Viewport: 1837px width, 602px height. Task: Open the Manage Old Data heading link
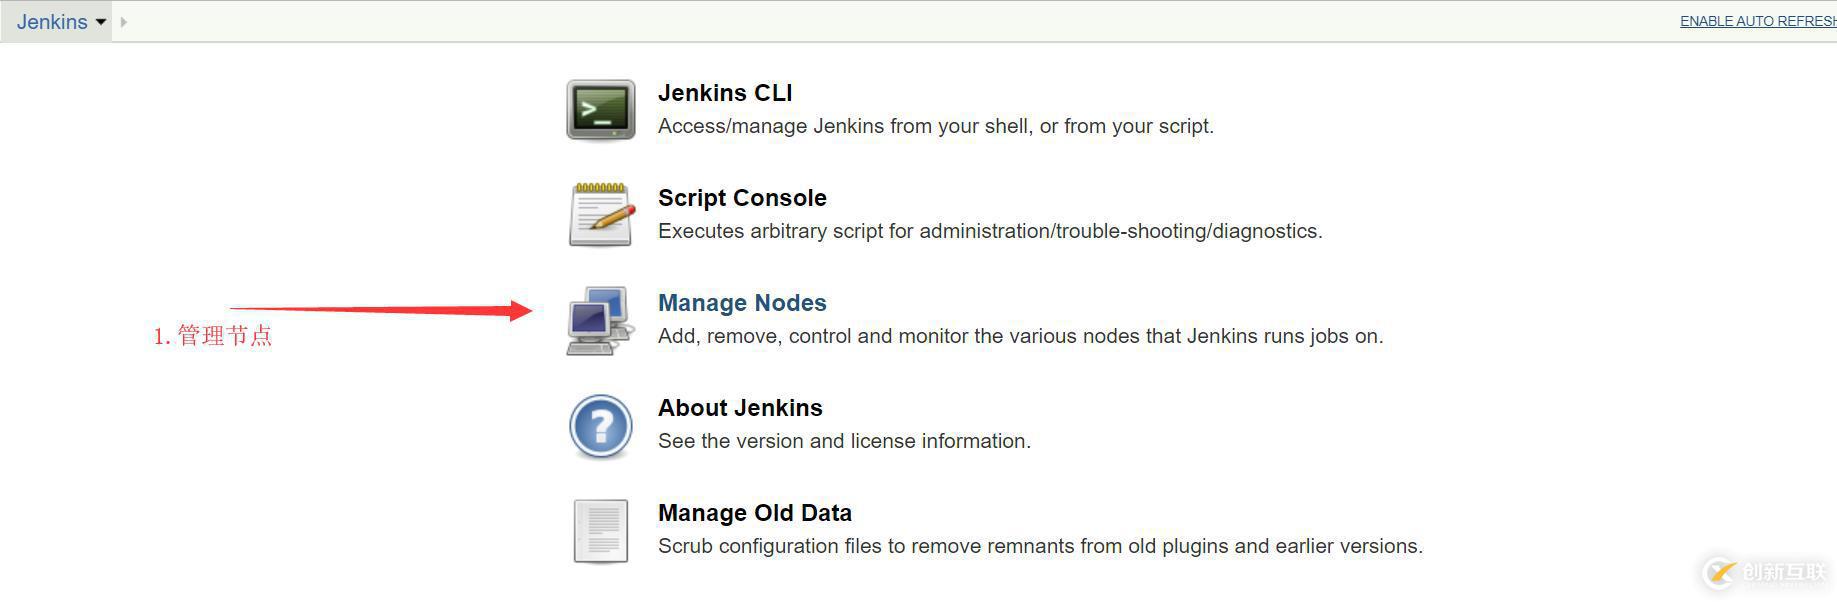(755, 513)
